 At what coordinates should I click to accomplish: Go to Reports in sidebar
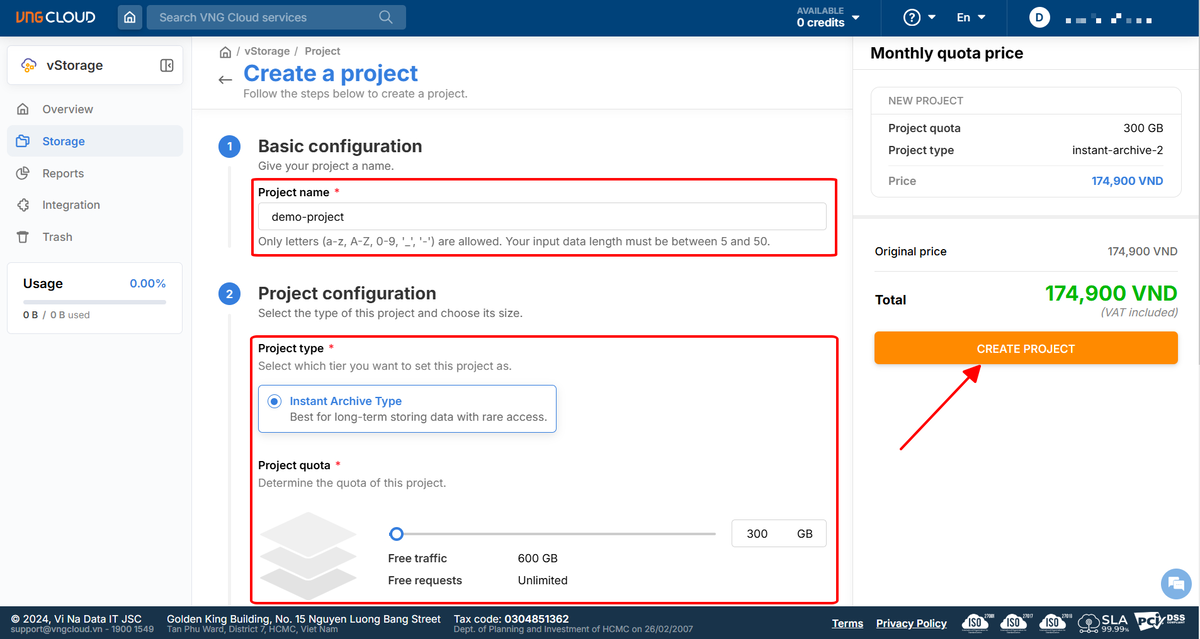click(63, 173)
